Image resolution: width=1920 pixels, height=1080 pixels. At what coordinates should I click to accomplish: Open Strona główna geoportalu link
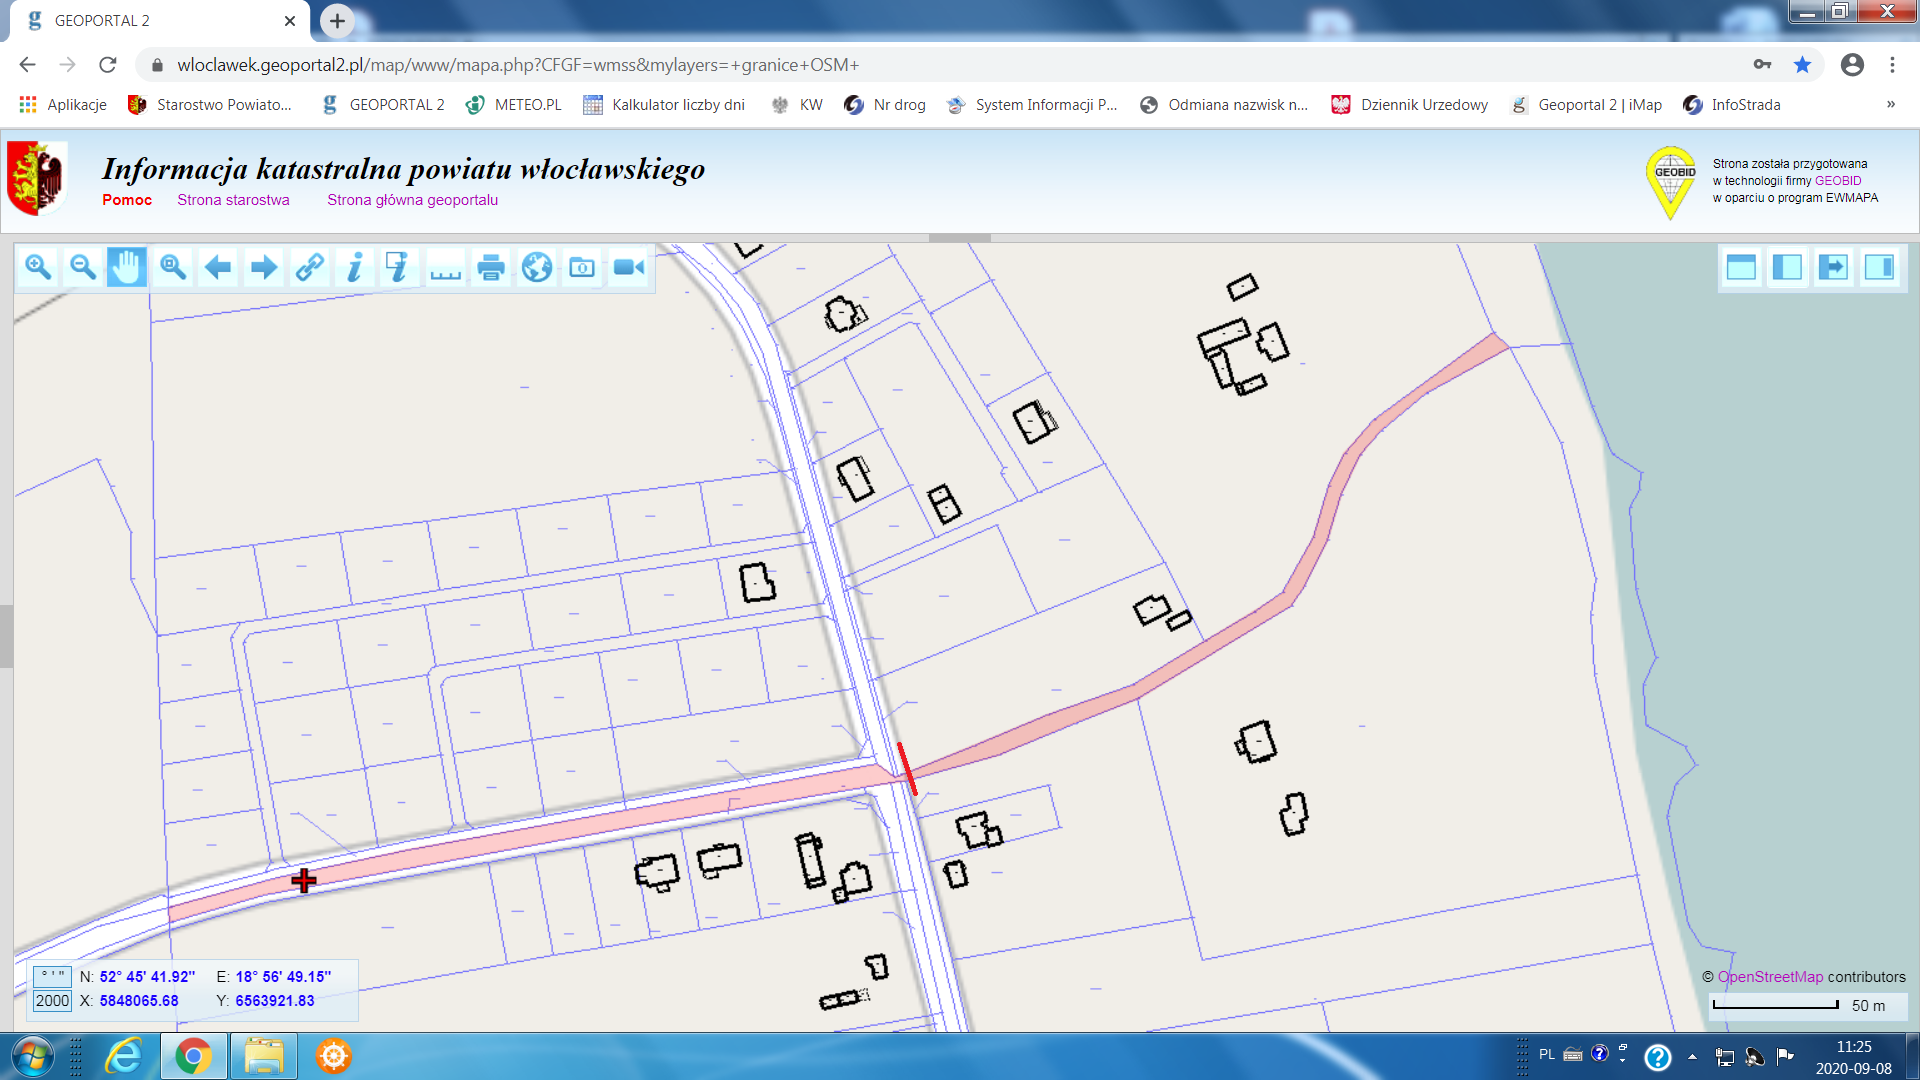coord(412,200)
